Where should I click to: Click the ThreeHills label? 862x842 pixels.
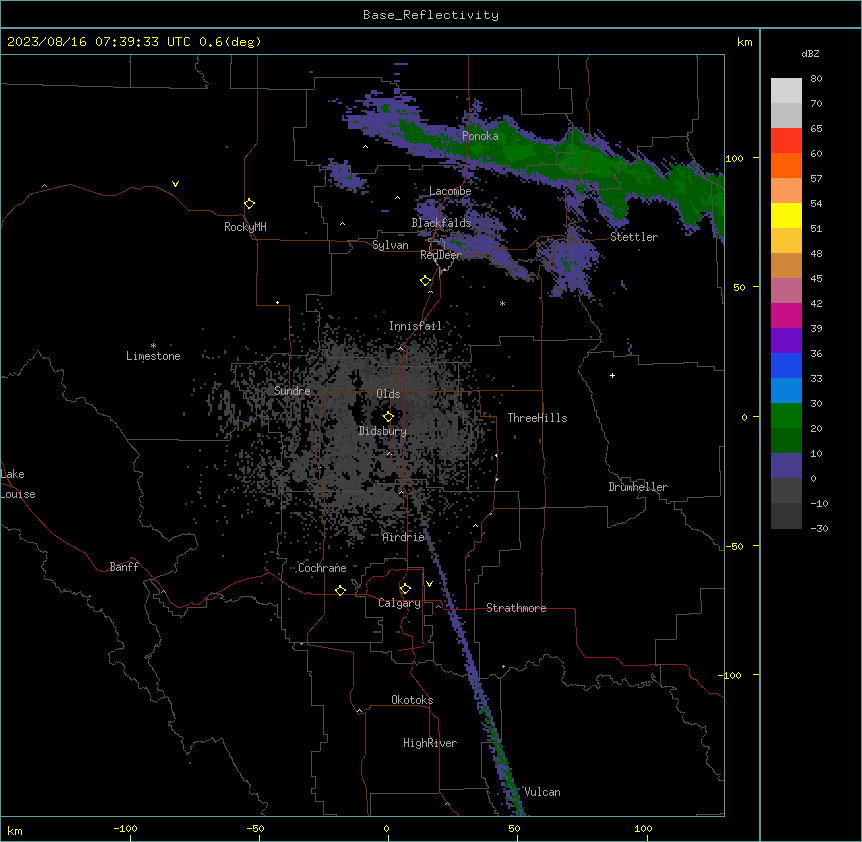537,418
